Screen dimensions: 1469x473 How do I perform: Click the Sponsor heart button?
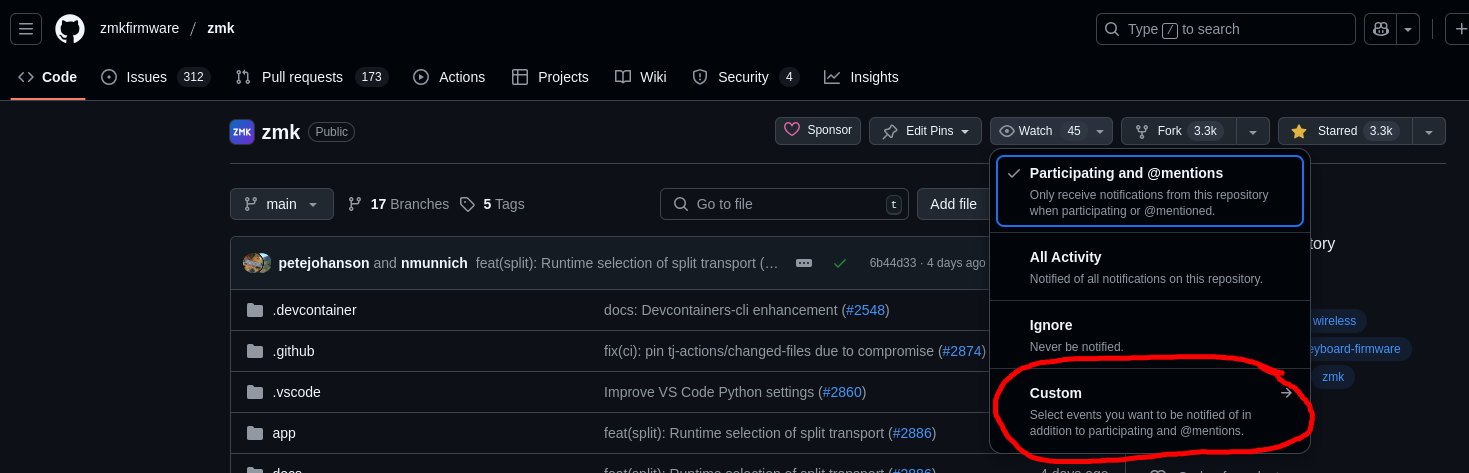tap(817, 131)
